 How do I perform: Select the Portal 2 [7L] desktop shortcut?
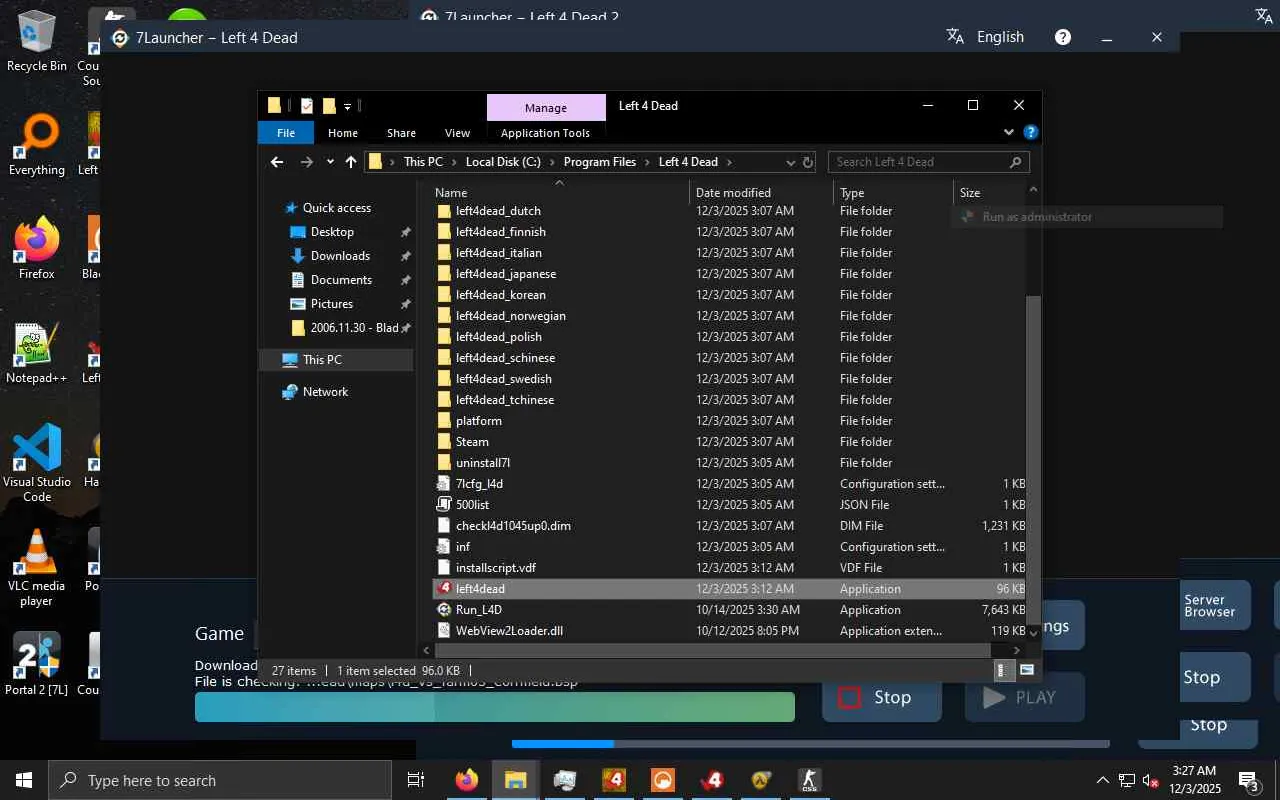(x=39, y=663)
